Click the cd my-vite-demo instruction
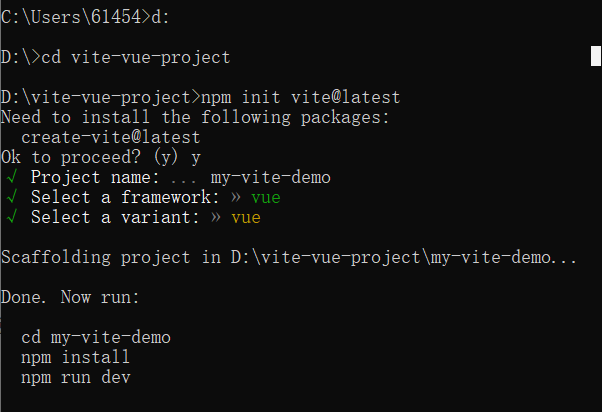 coord(95,337)
